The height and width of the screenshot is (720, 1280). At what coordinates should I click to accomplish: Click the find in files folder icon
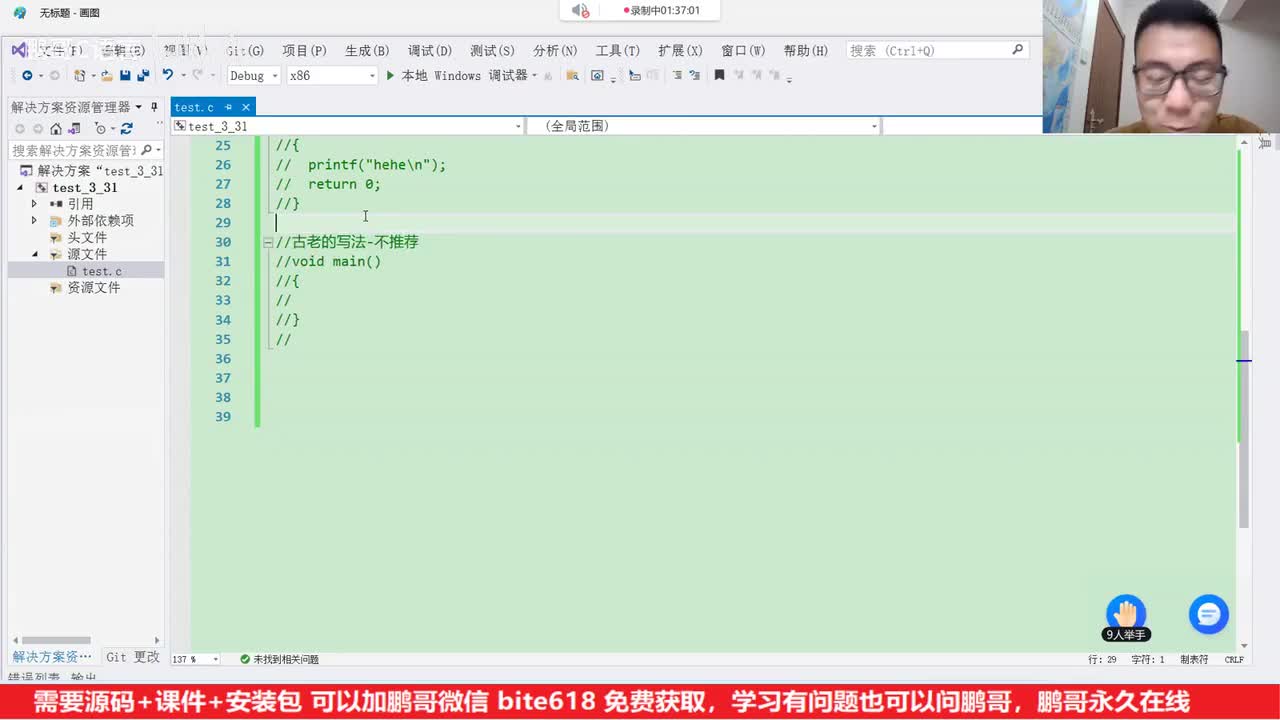(572, 75)
